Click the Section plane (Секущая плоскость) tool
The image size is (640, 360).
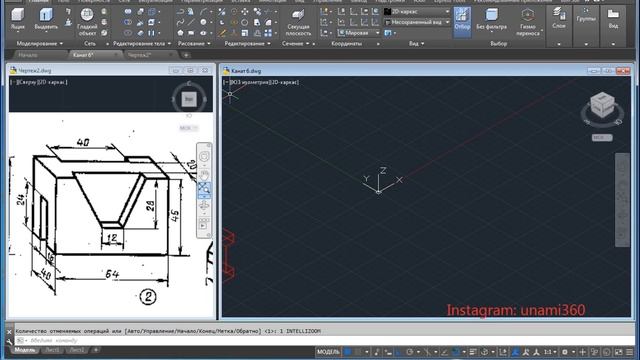298,22
